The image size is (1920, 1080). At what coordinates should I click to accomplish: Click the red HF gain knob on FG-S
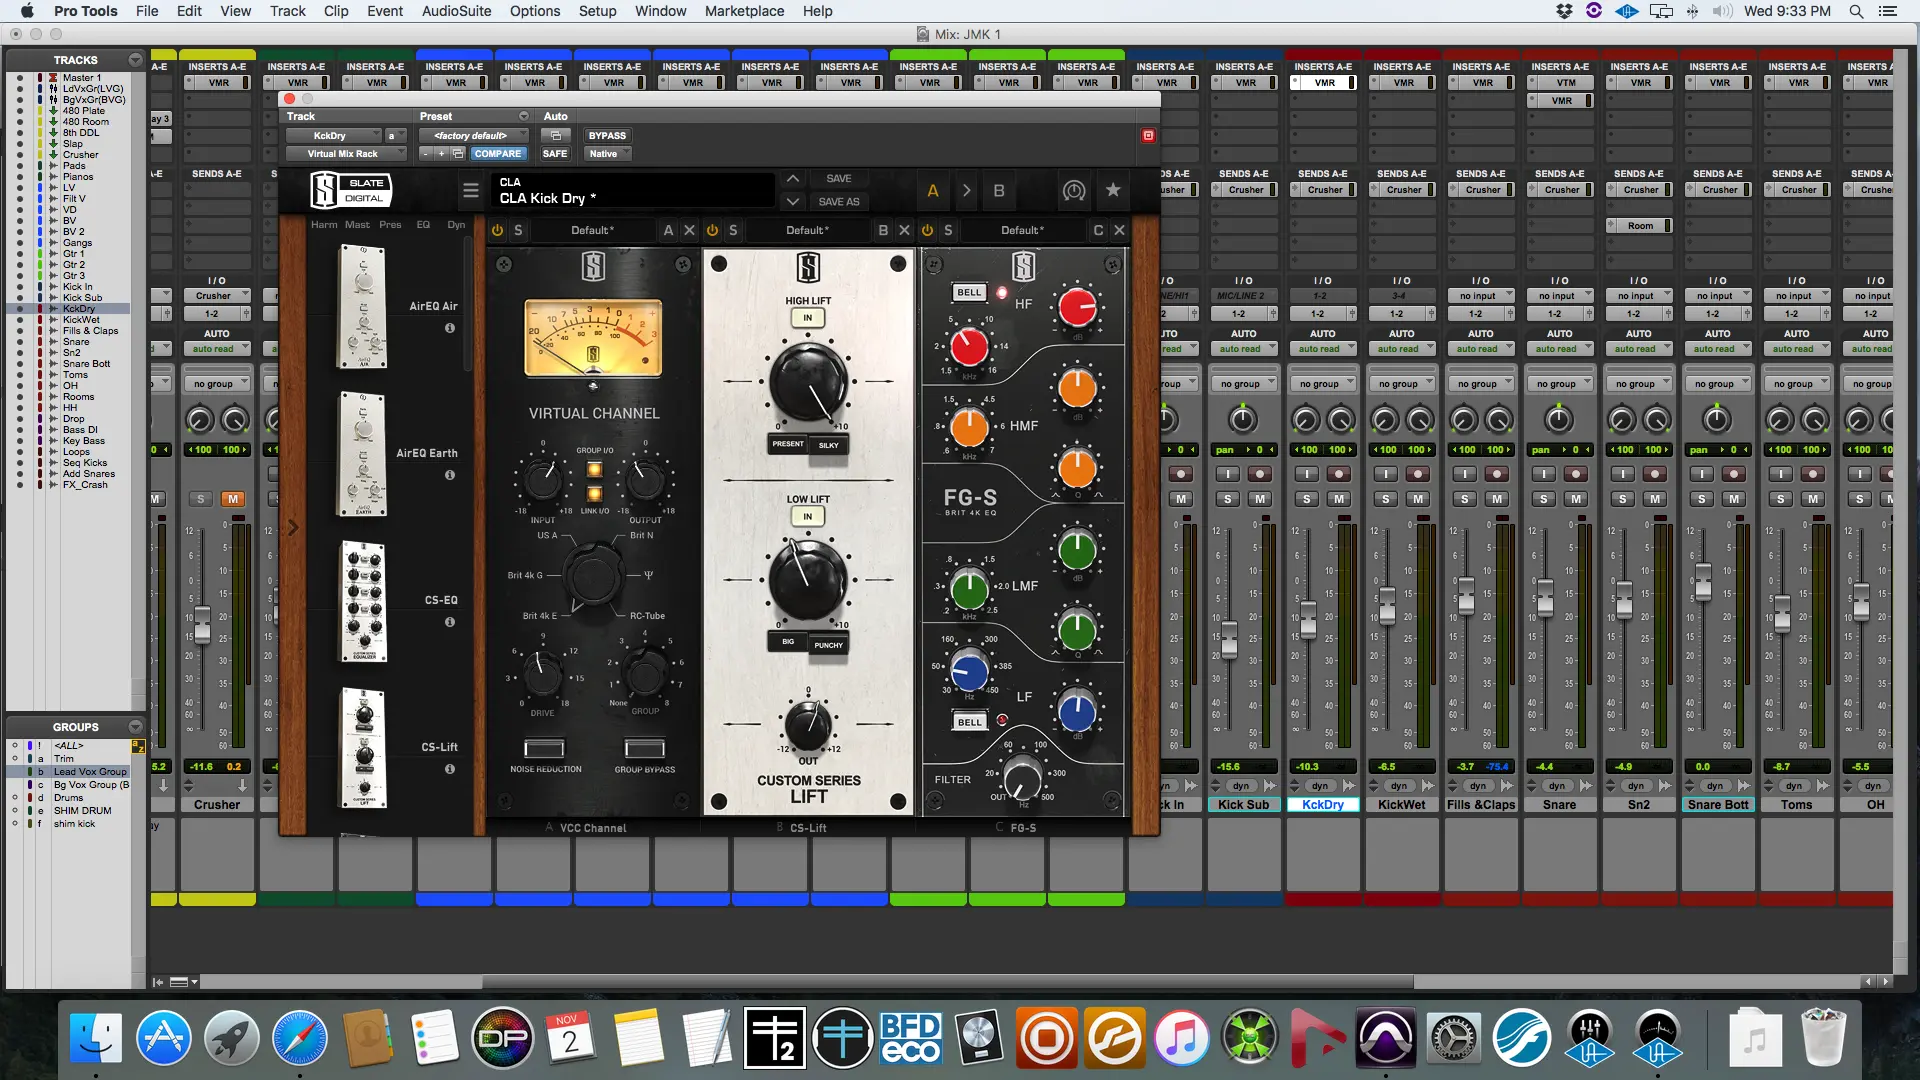coord(1077,307)
